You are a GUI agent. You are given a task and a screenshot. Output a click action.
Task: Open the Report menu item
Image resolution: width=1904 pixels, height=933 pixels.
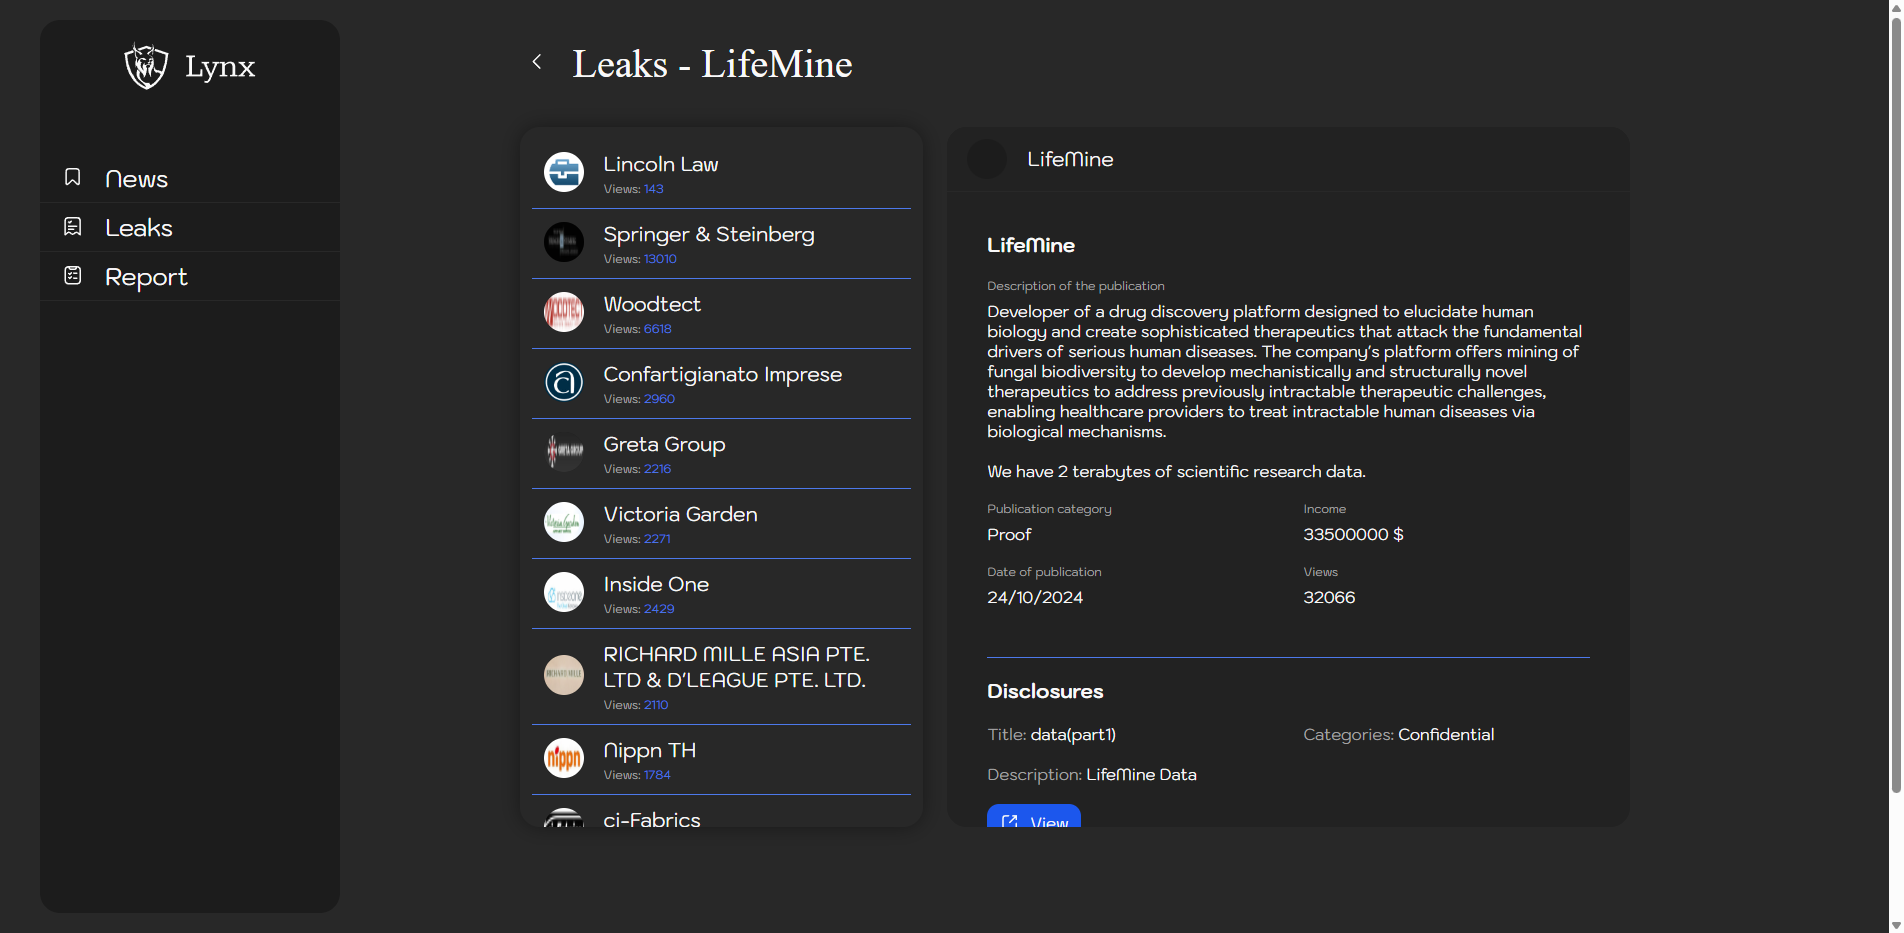146,277
